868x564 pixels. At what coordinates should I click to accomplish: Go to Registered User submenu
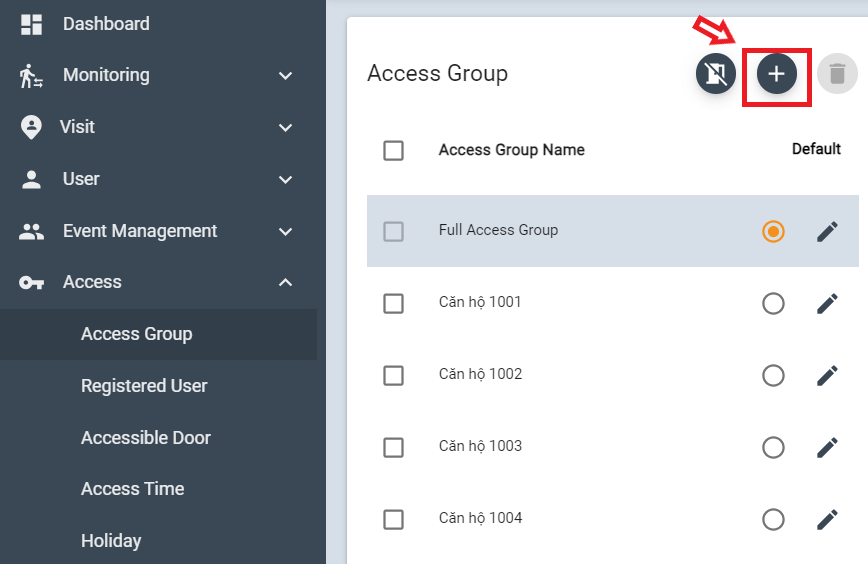(144, 386)
